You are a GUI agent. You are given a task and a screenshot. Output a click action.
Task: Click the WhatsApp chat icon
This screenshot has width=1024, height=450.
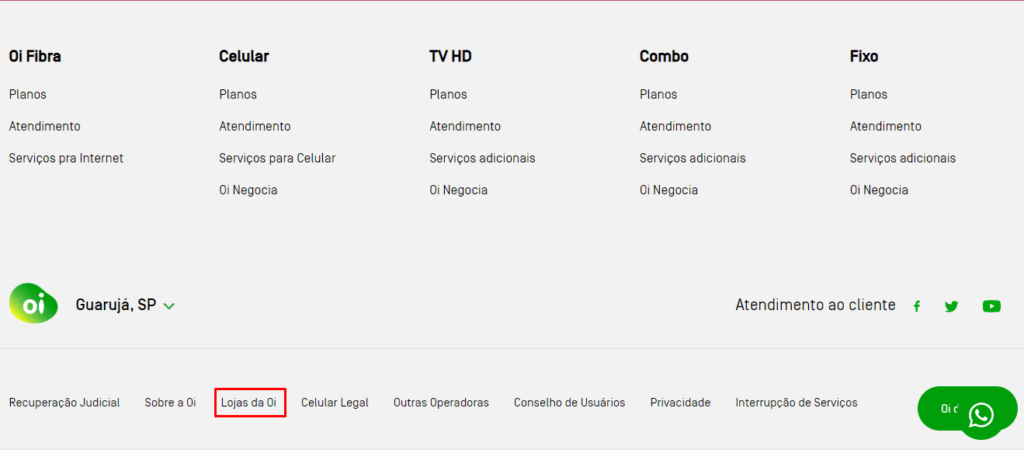pyautogui.click(x=981, y=415)
